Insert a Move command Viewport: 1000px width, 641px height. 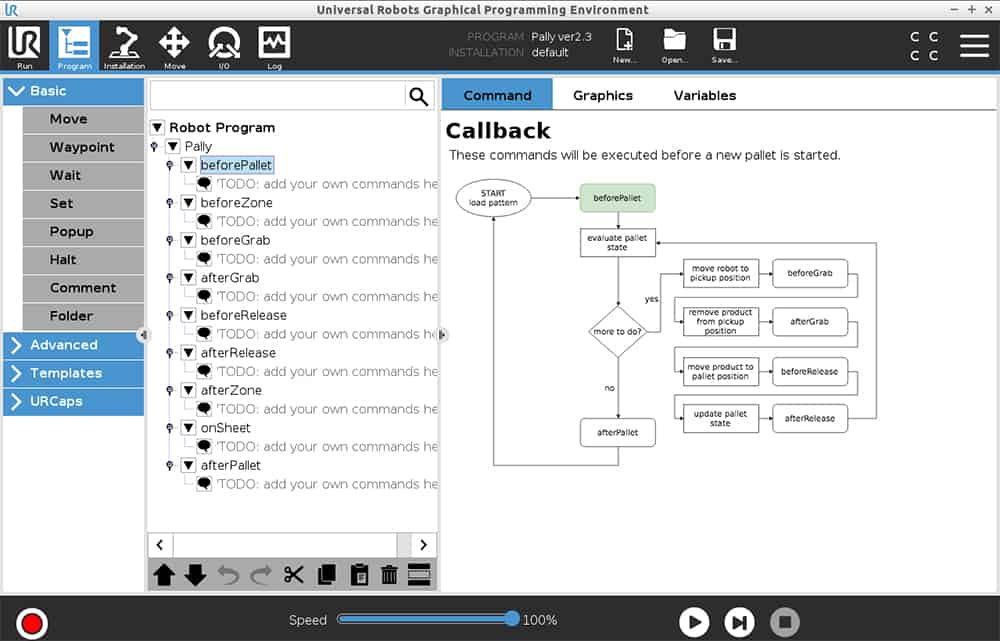pyautogui.click(x=84, y=119)
